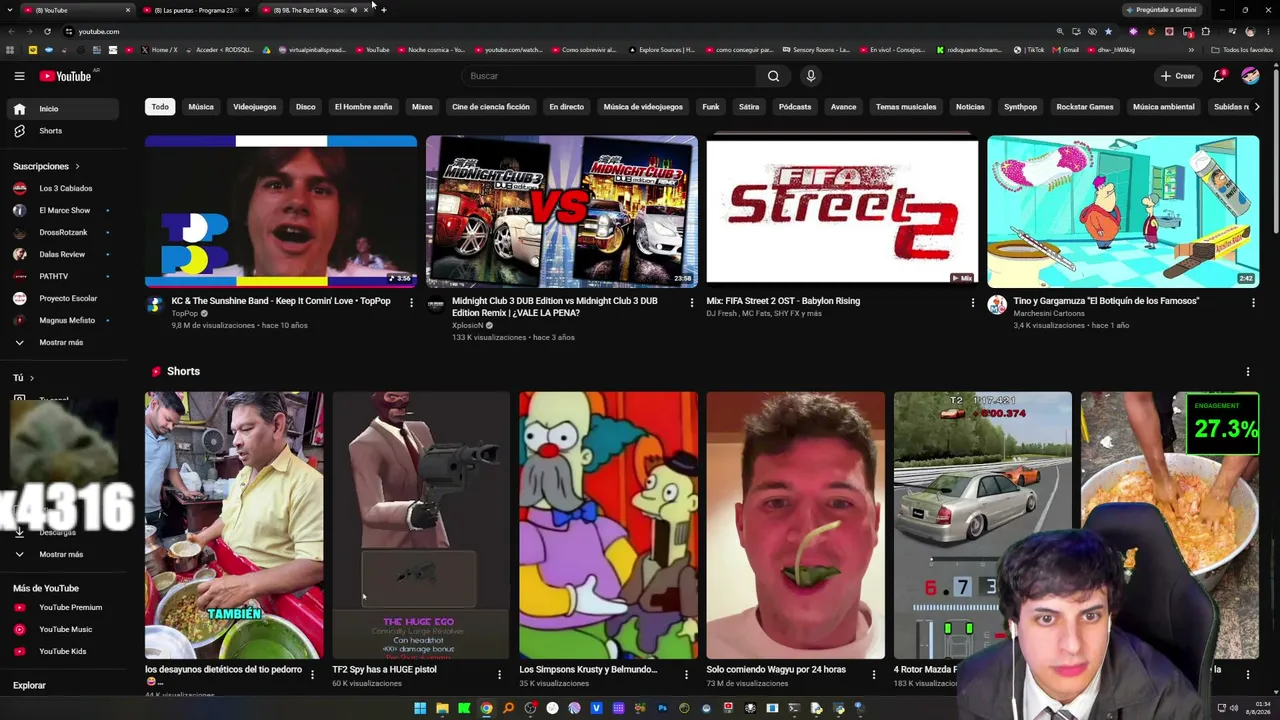Open the notifications bell
The image size is (1280, 720).
tap(1219, 76)
